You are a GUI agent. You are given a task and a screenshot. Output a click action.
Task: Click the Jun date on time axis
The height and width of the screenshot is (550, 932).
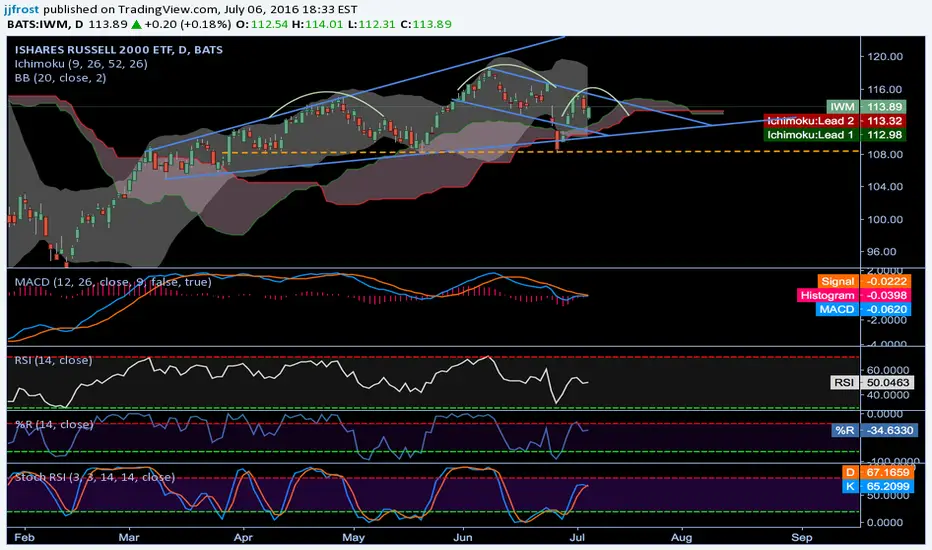(462, 538)
